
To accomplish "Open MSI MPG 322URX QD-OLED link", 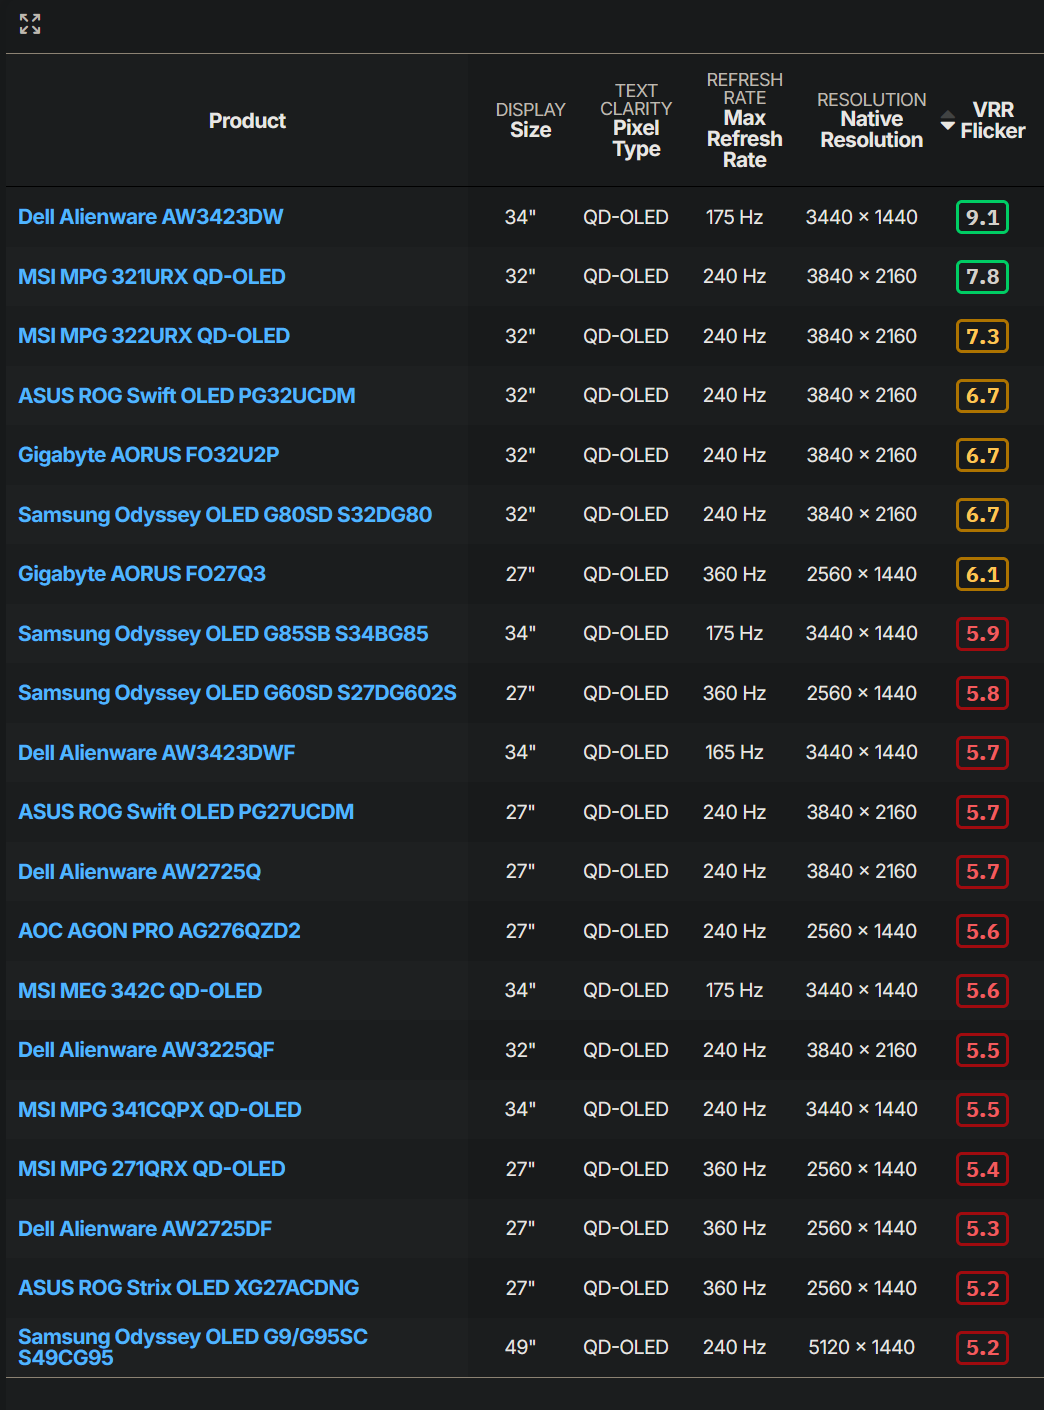I will point(154,336).
